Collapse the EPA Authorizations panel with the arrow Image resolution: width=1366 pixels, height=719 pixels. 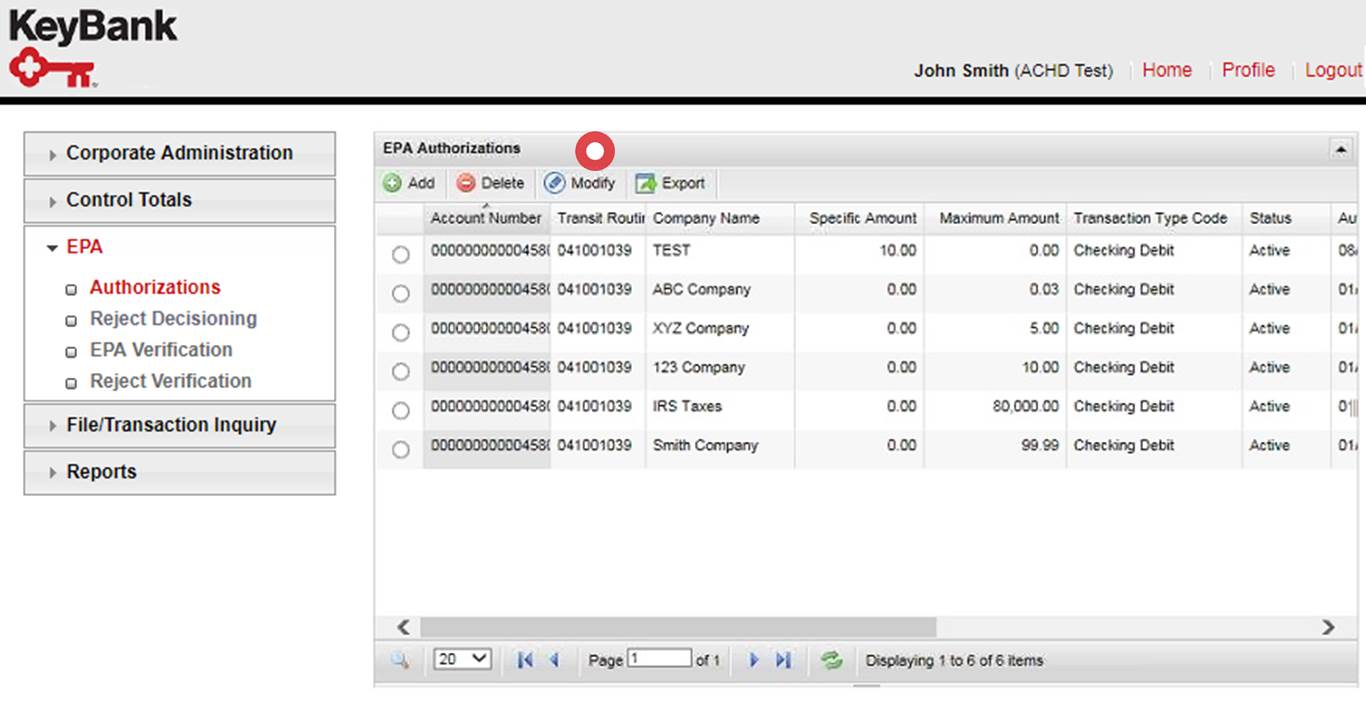point(1339,147)
